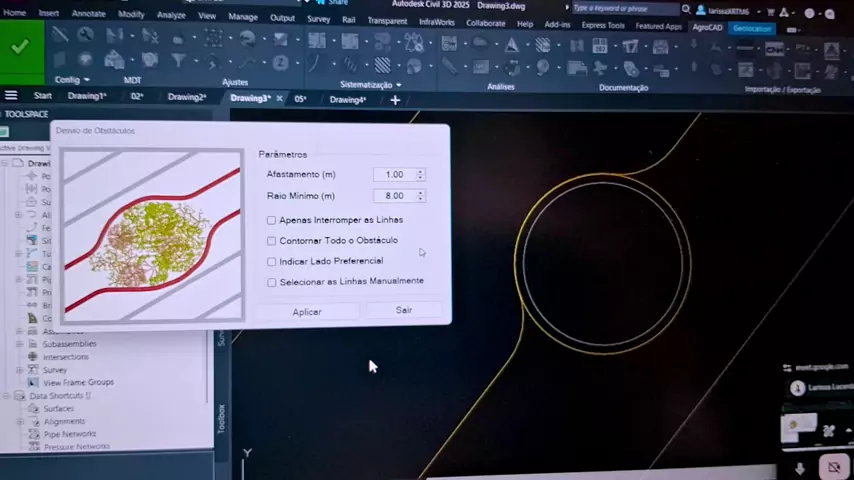Click the Aplicar button
This screenshot has height=480, width=854.
(307, 312)
